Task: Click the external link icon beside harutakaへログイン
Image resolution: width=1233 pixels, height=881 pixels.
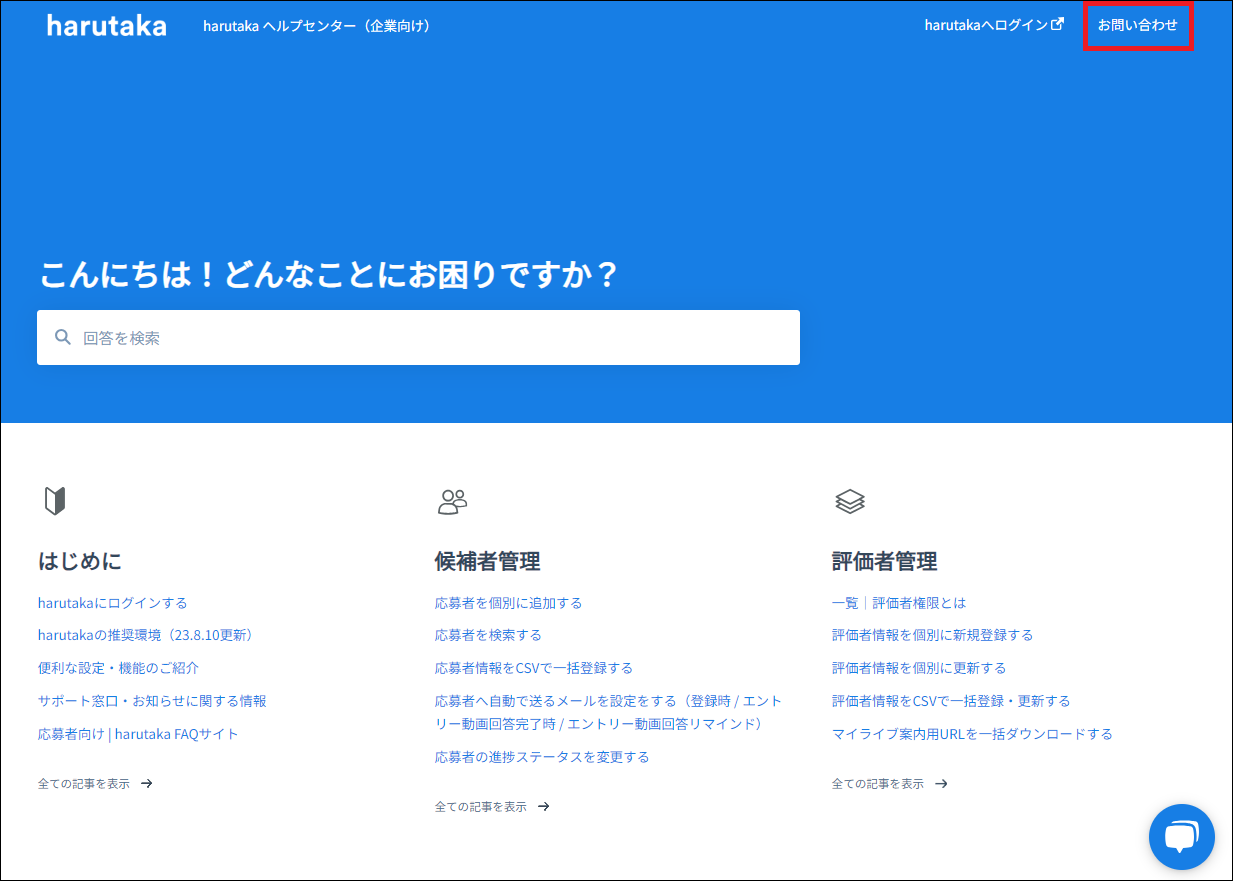Action: [1059, 24]
